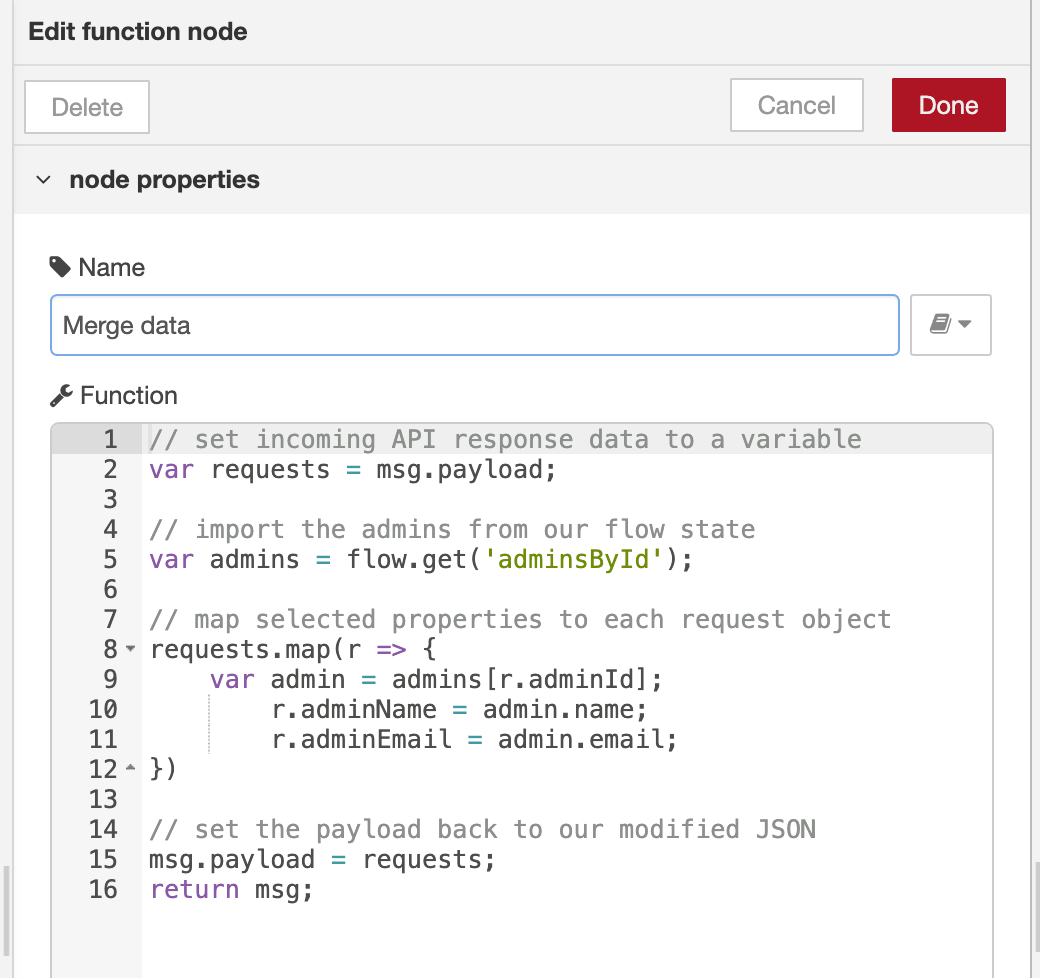The height and width of the screenshot is (978, 1040).
Task: Click line number 1 in the editor gutter
Action: pos(109,439)
